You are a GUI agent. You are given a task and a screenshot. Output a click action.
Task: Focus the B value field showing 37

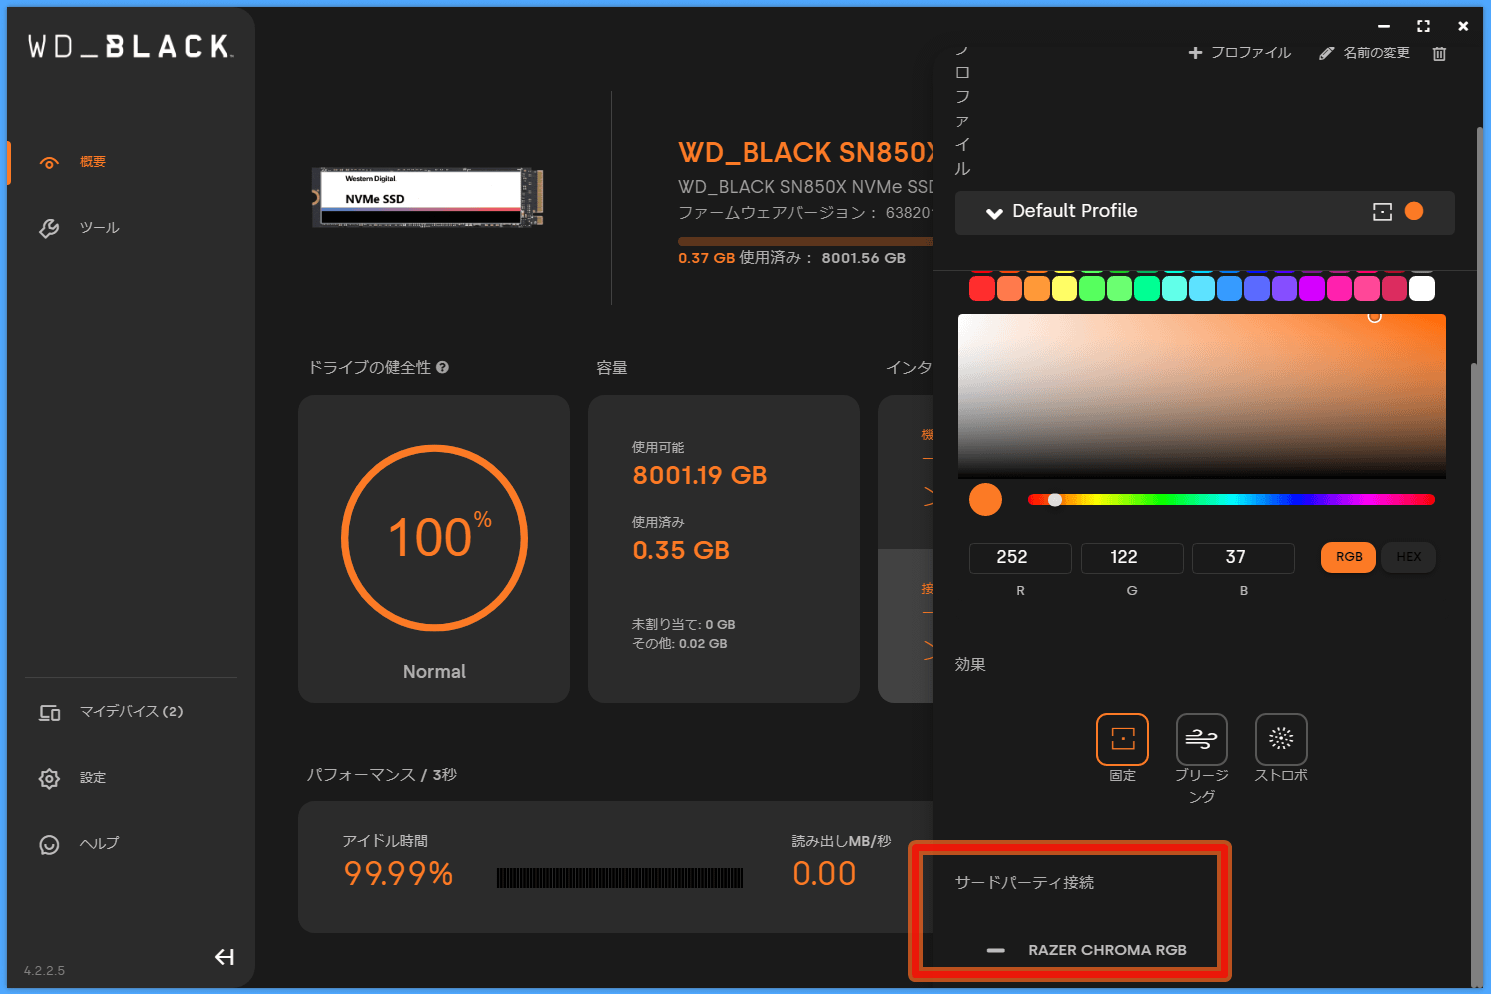click(1243, 558)
